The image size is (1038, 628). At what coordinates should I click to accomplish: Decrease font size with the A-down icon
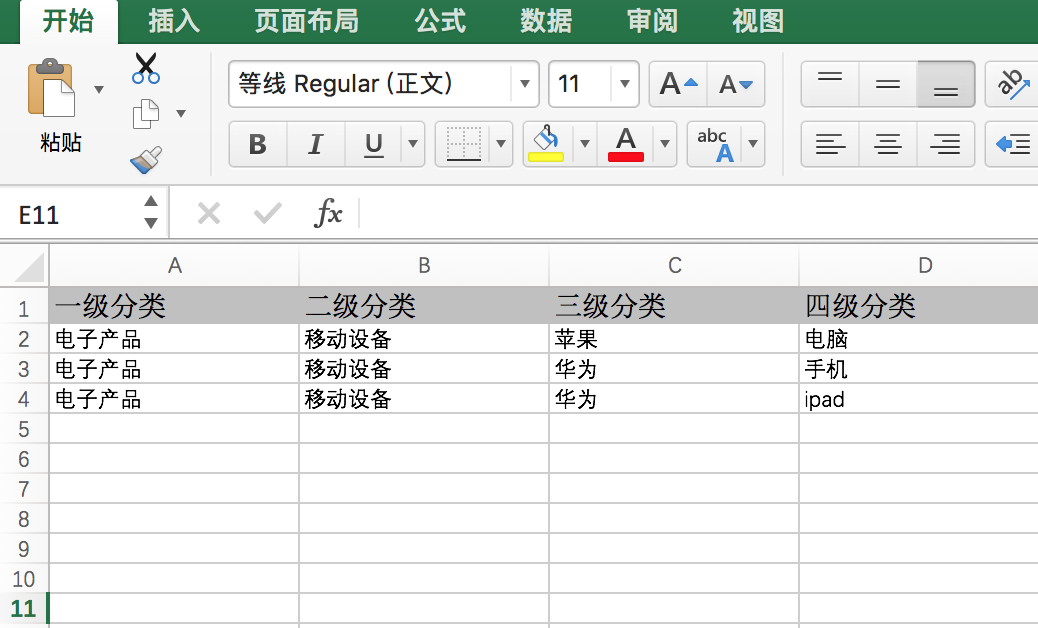[x=737, y=84]
